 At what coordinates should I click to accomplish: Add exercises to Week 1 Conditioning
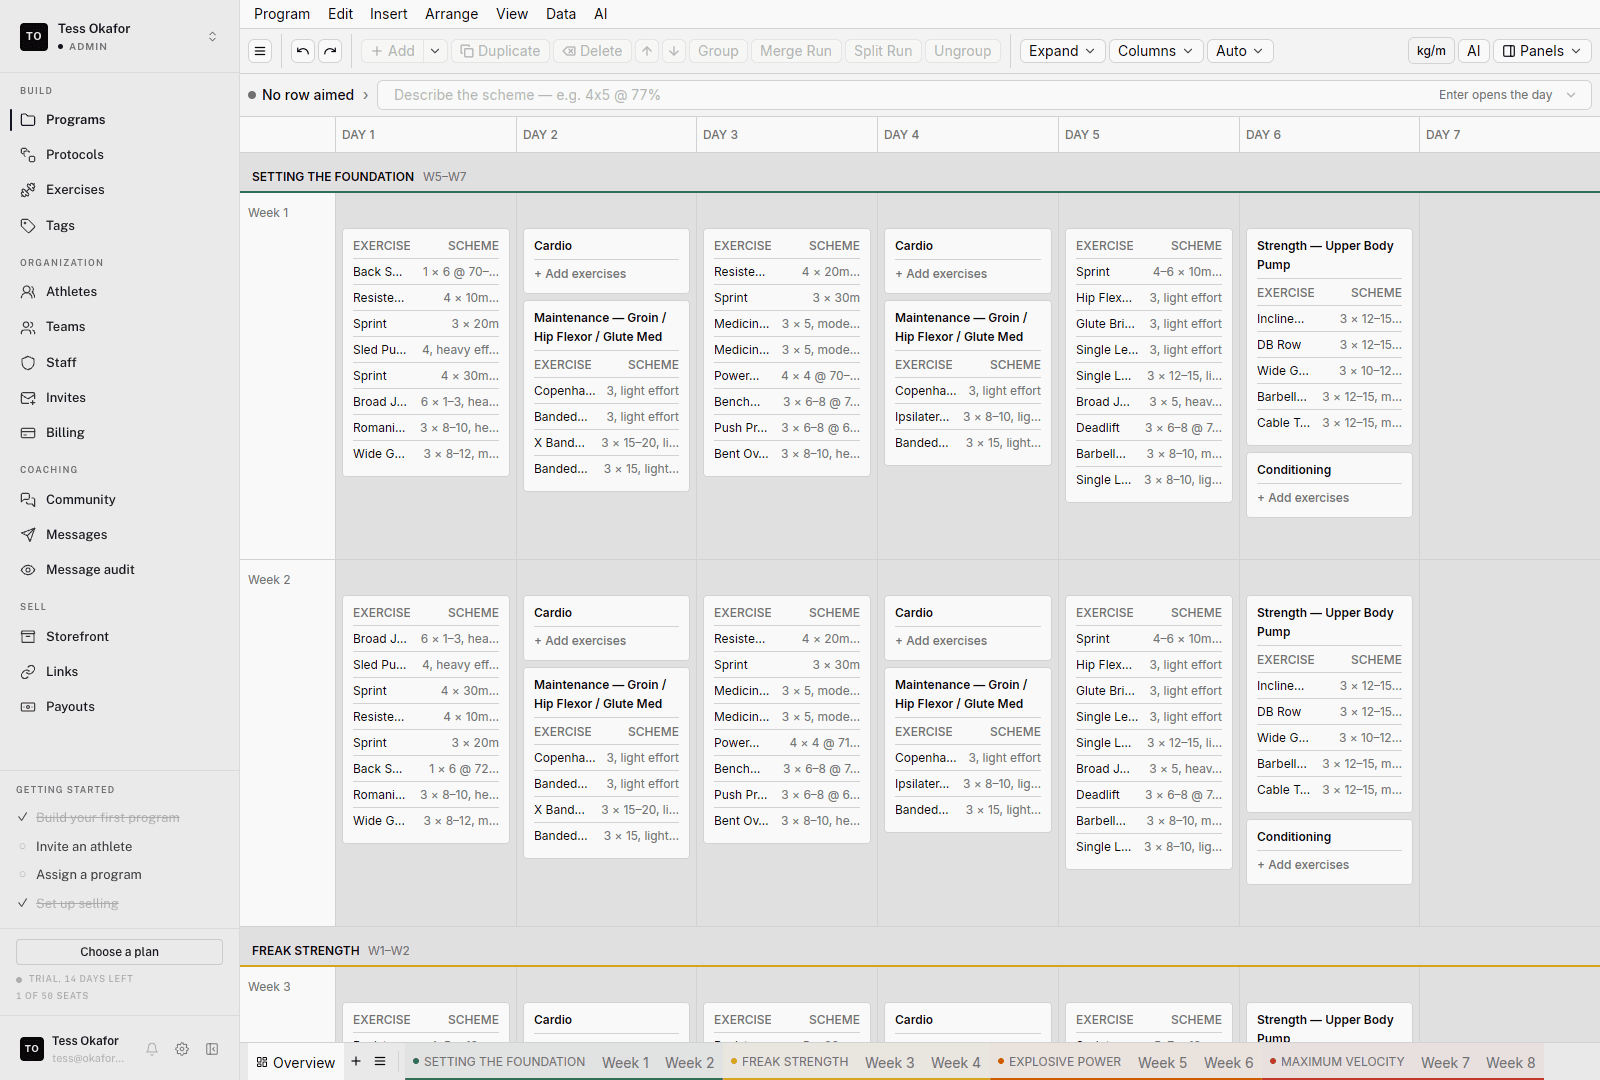[1303, 498]
